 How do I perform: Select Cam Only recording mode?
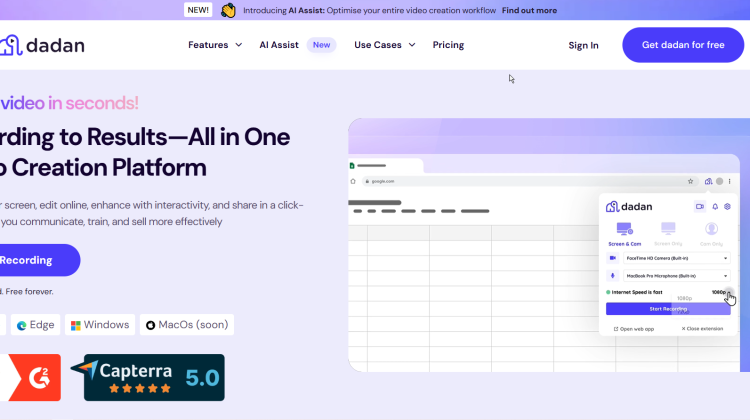711,234
